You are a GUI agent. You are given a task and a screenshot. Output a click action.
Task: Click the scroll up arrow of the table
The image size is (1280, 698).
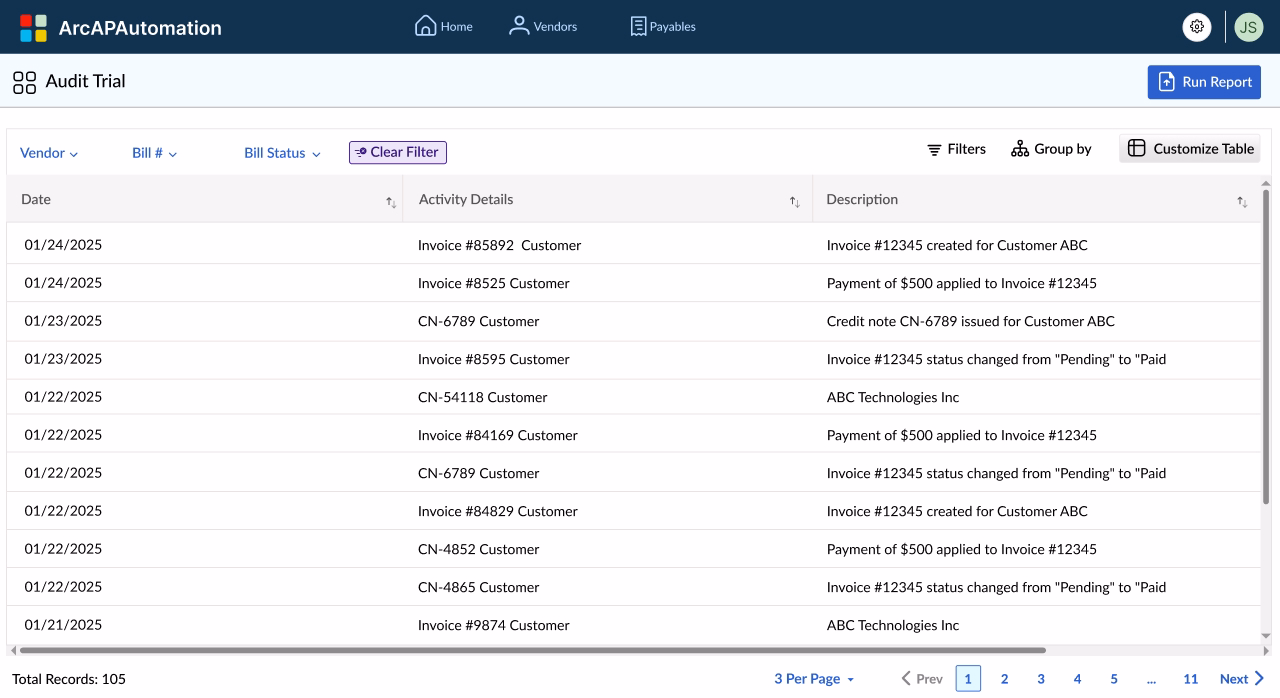tap(1266, 184)
